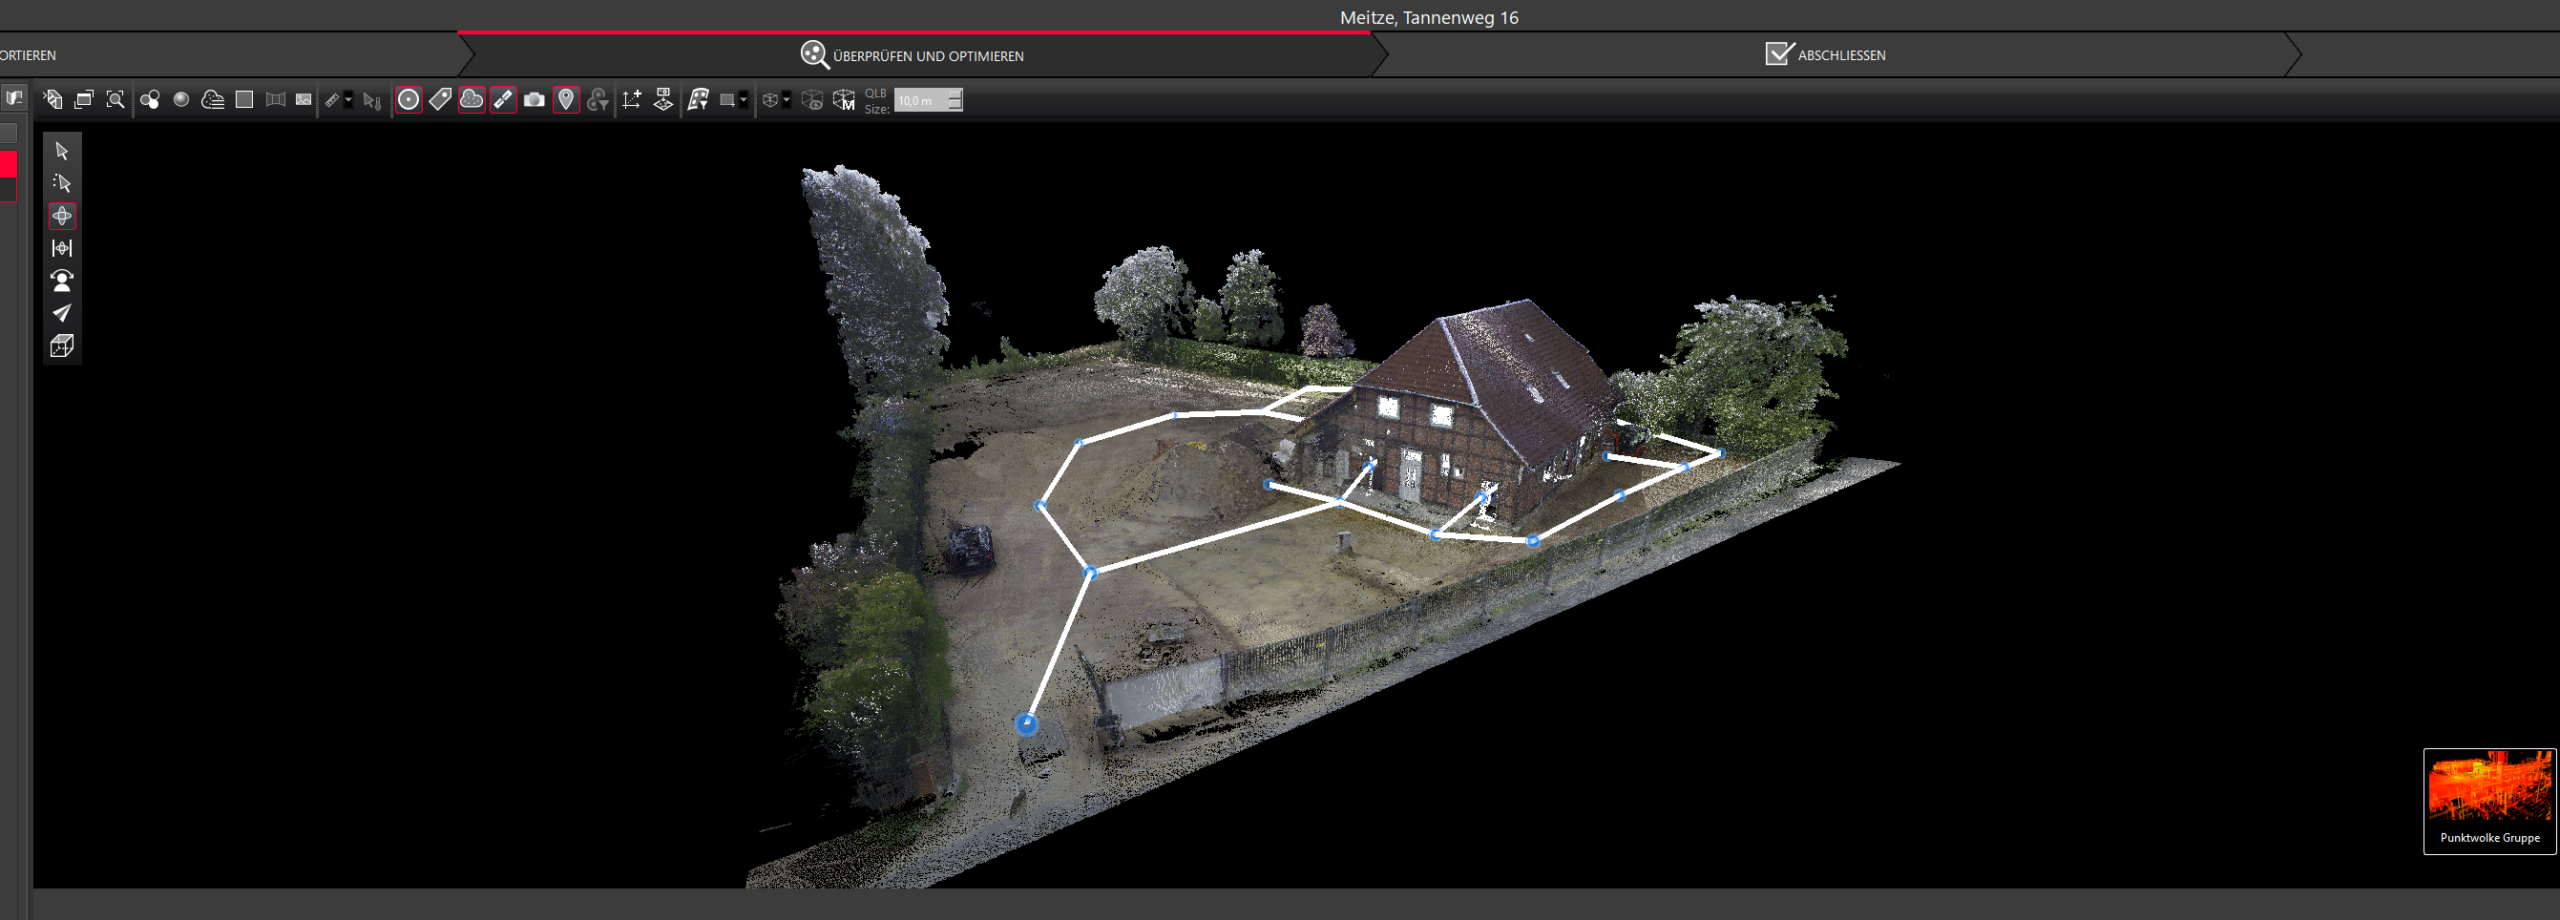The height and width of the screenshot is (920, 2560).
Task: Activate the orbit navigation tool
Action: pos(62,216)
